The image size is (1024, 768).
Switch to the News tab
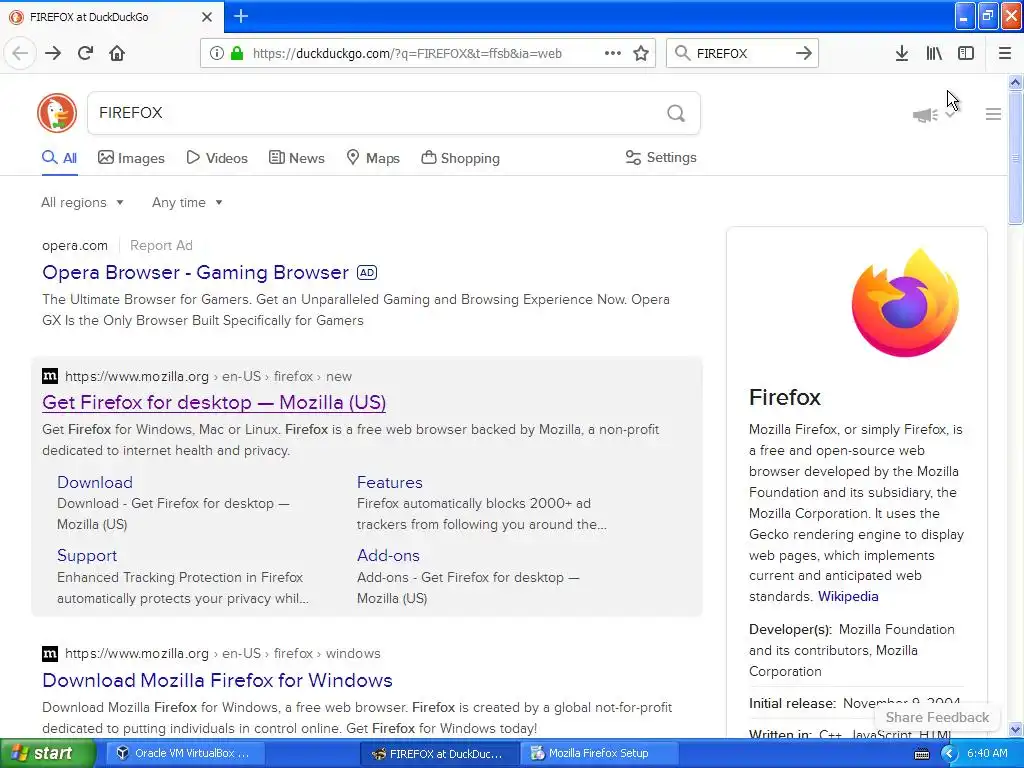click(296, 158)
